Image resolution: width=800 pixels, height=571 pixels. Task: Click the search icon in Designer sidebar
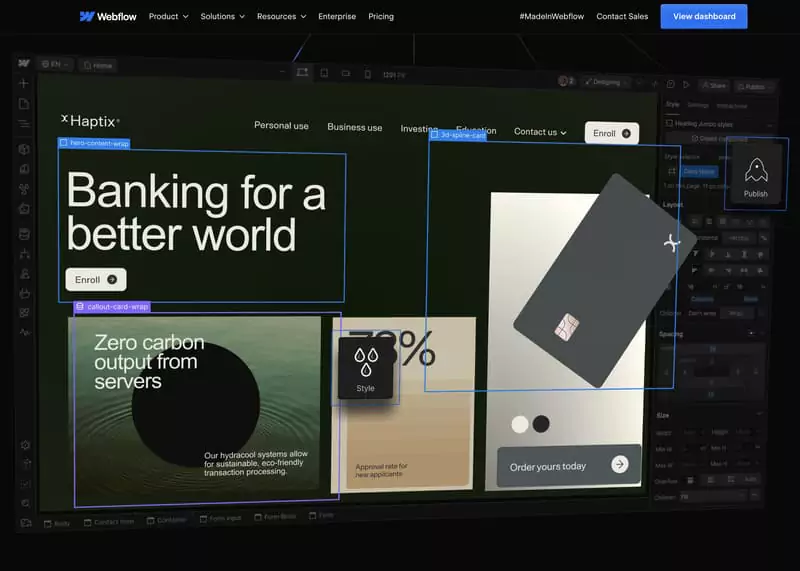pyautogui.click(x=26, y=504)
